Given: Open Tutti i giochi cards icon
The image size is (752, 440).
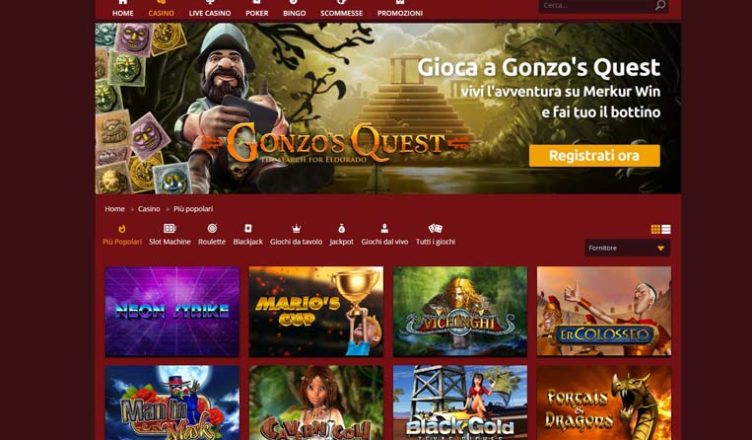Looking at the screenshot, I should [x=435, y=228].
